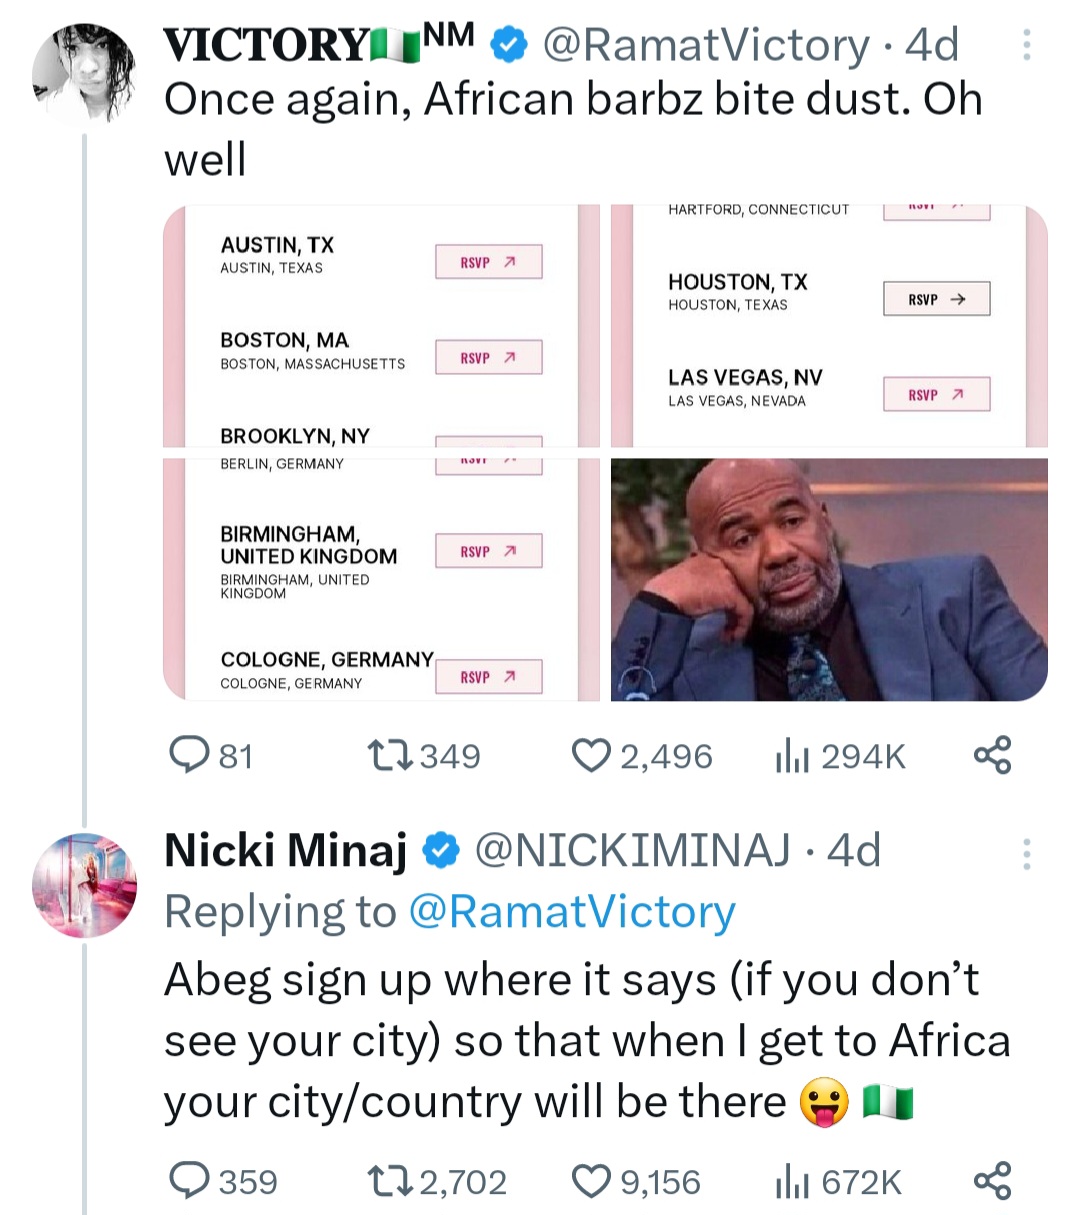The width and height of the screenshot is (1080, 1215).
Task: Retweet Nicki Minaj's reply
Action: pos(390,1181)
